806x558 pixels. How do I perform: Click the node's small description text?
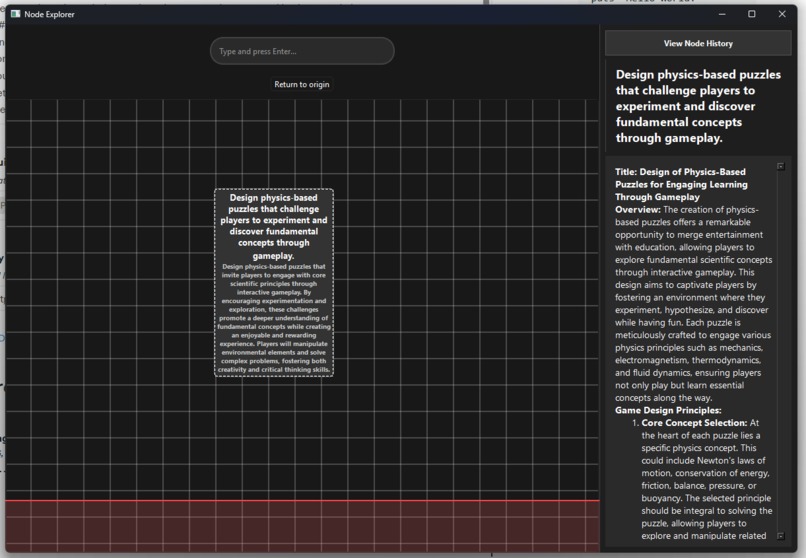(x=274, y=318)
